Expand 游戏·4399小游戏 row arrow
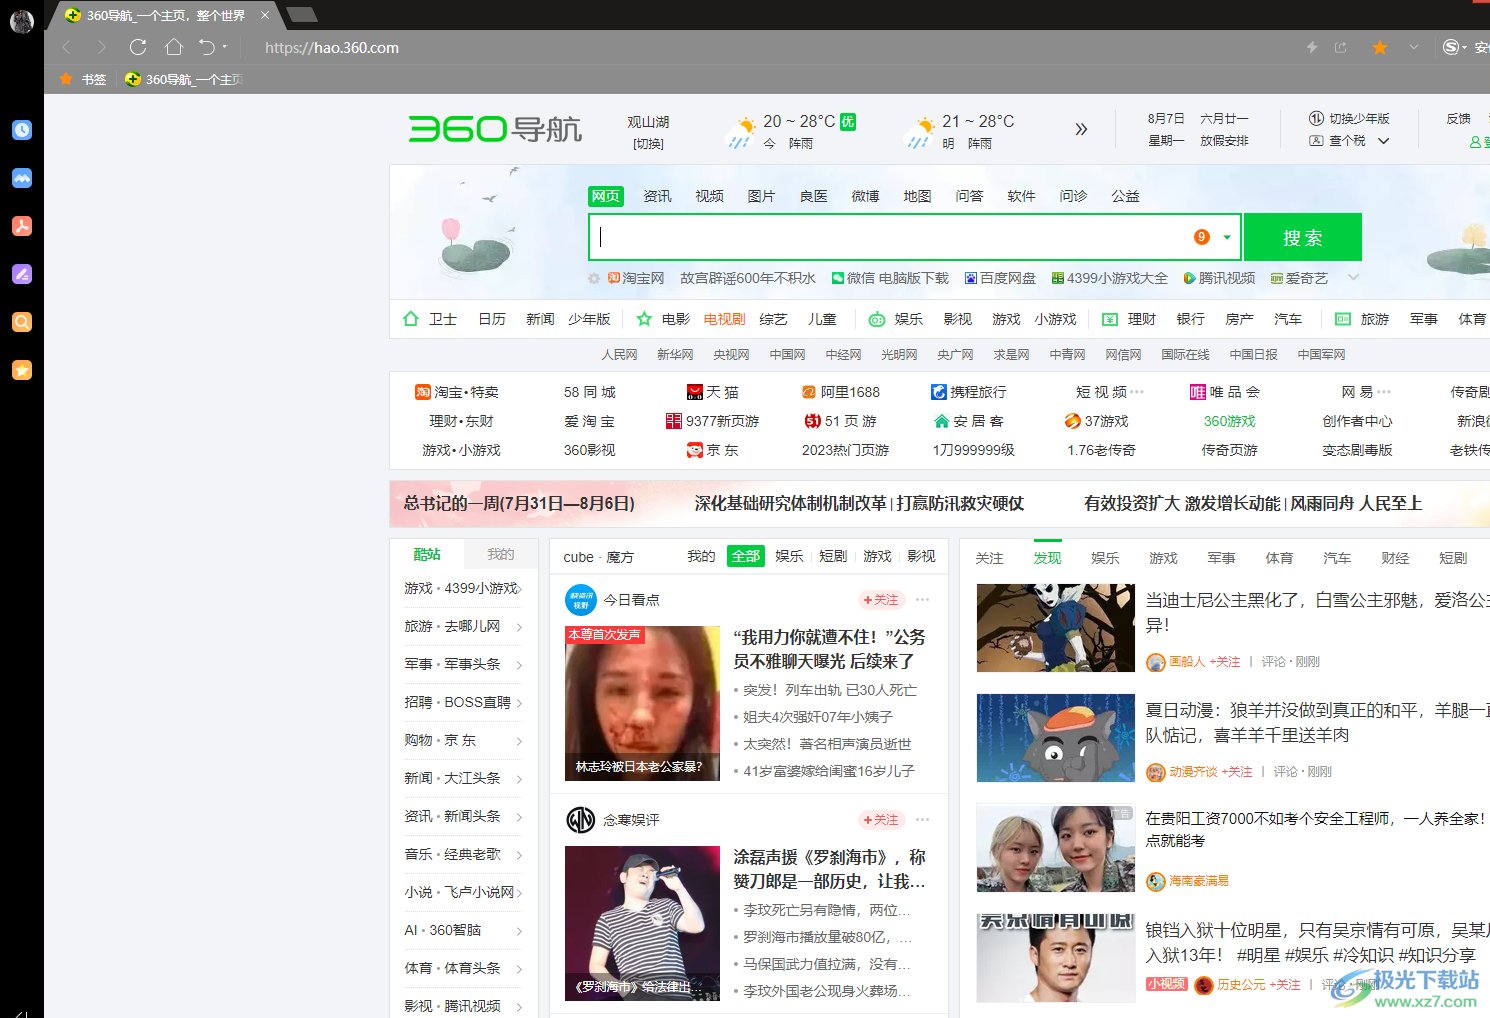The height and width of the screenshot is (1018, 1490). [520, 589]
